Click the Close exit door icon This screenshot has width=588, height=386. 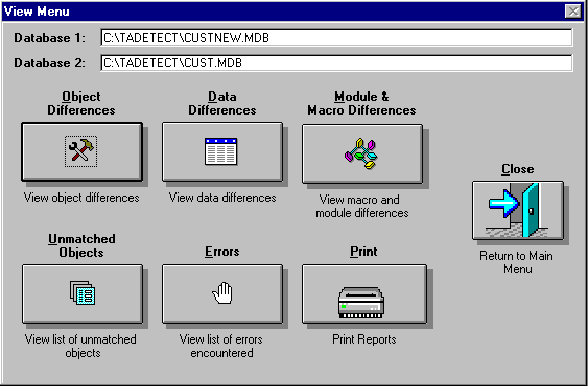point(518,210)
